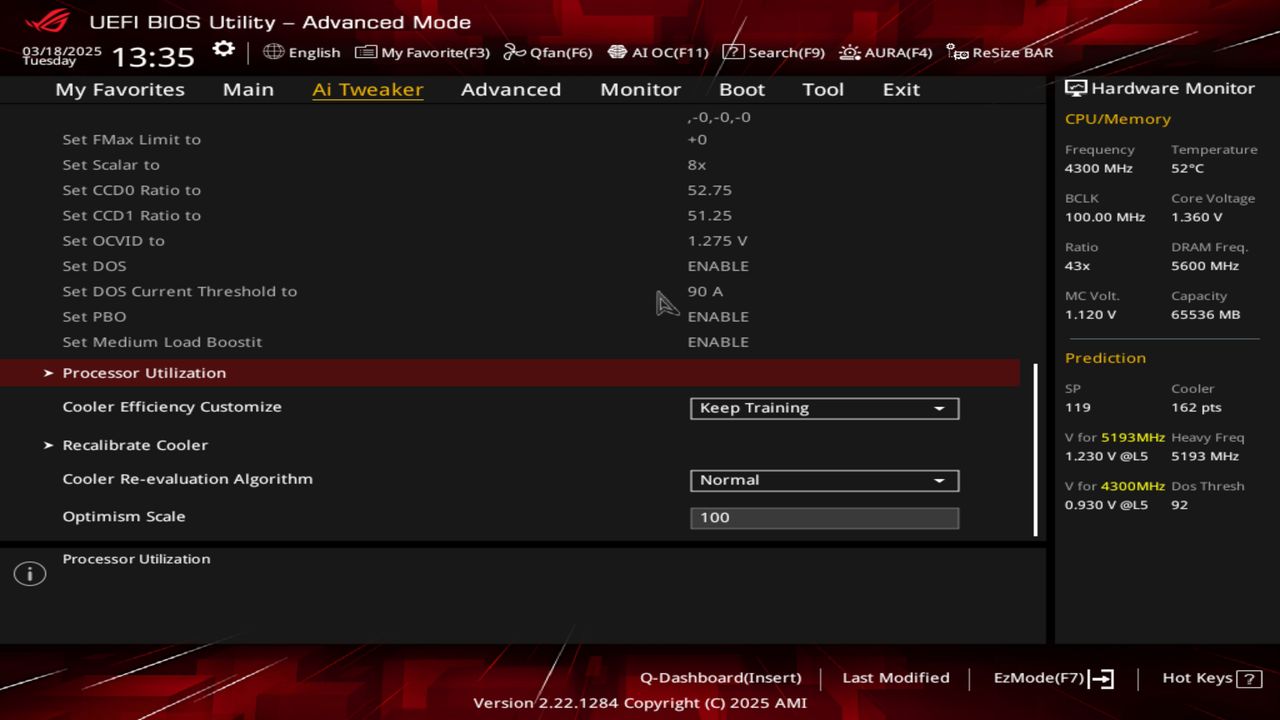Click the 43x ratio reading

click(x=1078, y=266)
